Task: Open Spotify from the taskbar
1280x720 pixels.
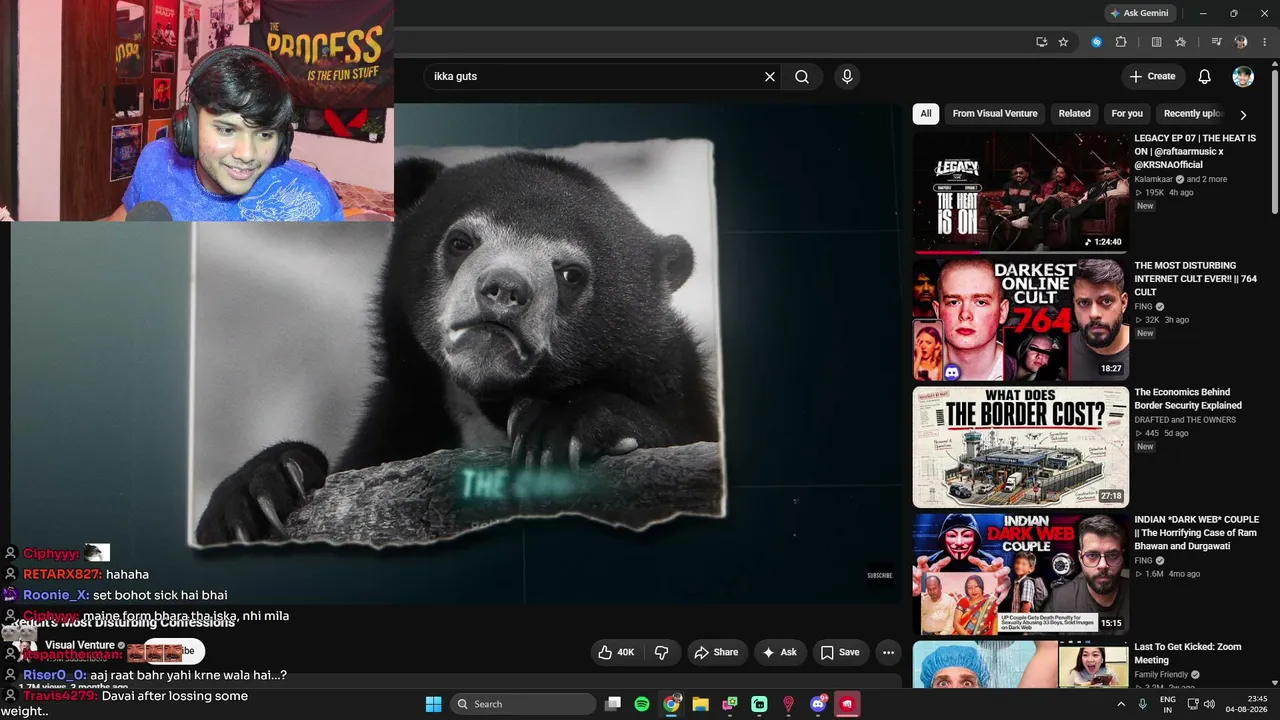Action: tap(642, 704)
